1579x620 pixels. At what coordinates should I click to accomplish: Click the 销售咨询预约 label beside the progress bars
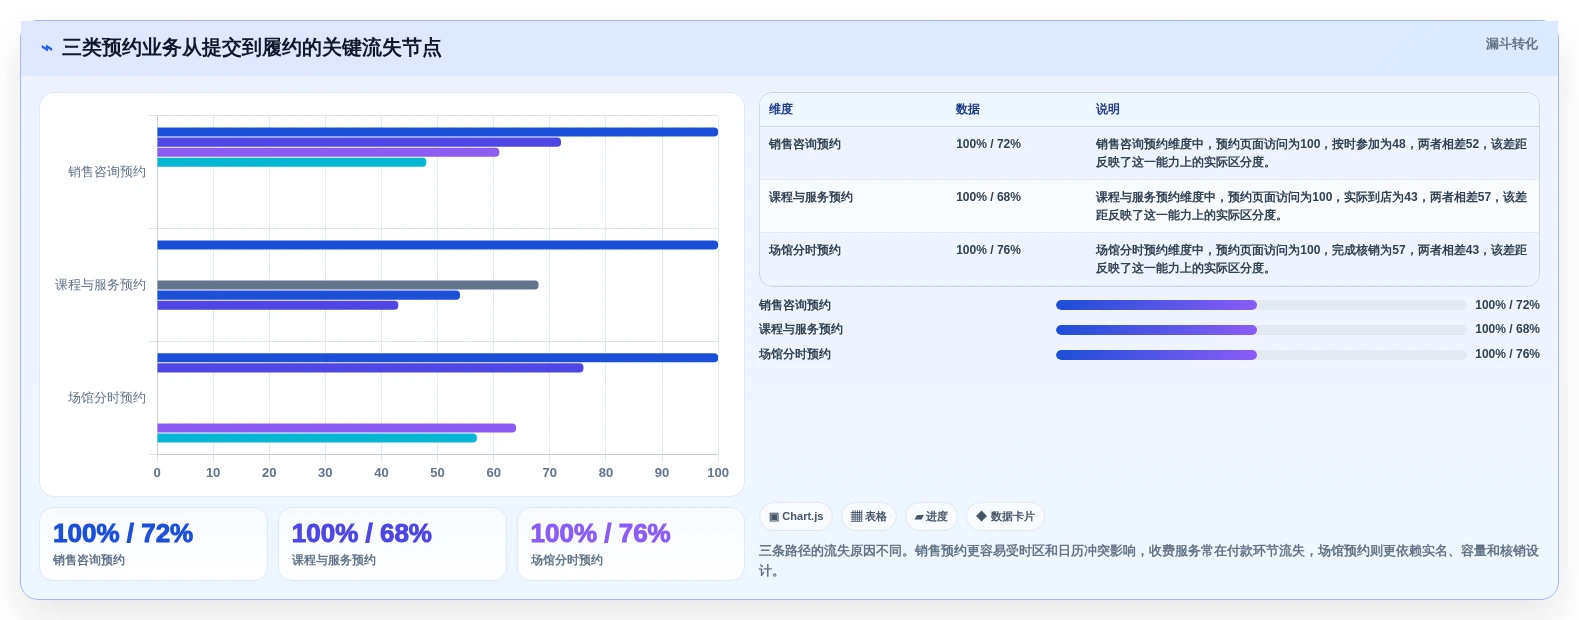tap(795, 305)
